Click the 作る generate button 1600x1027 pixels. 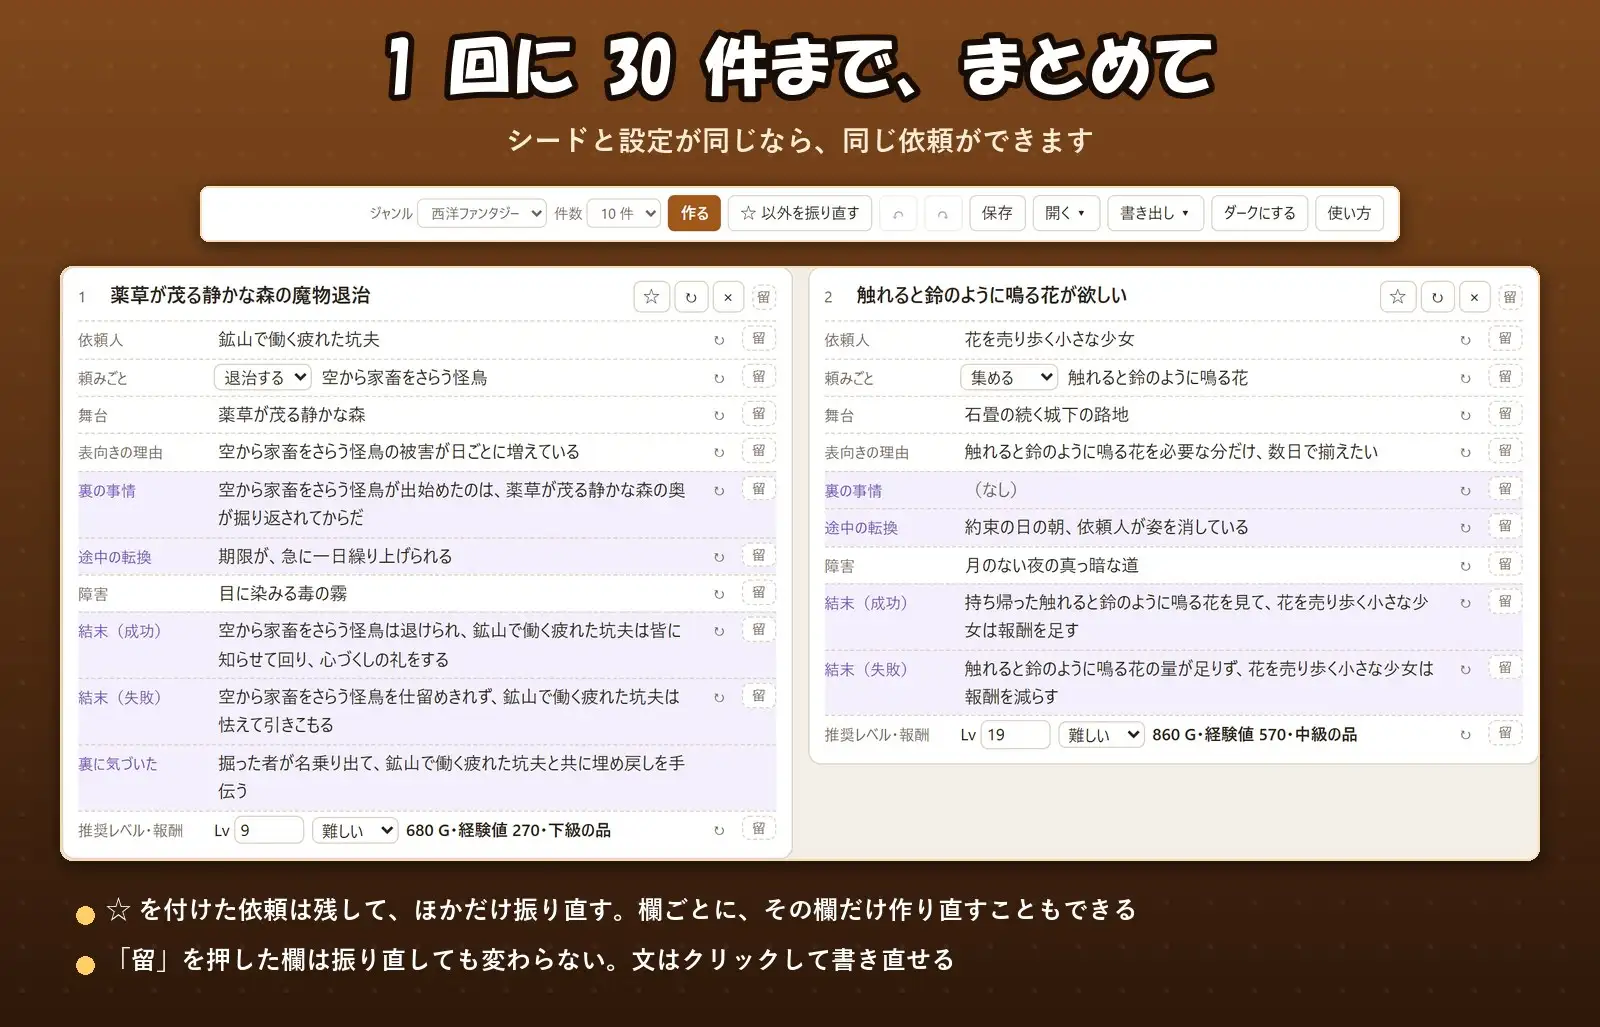coord(695,214)
